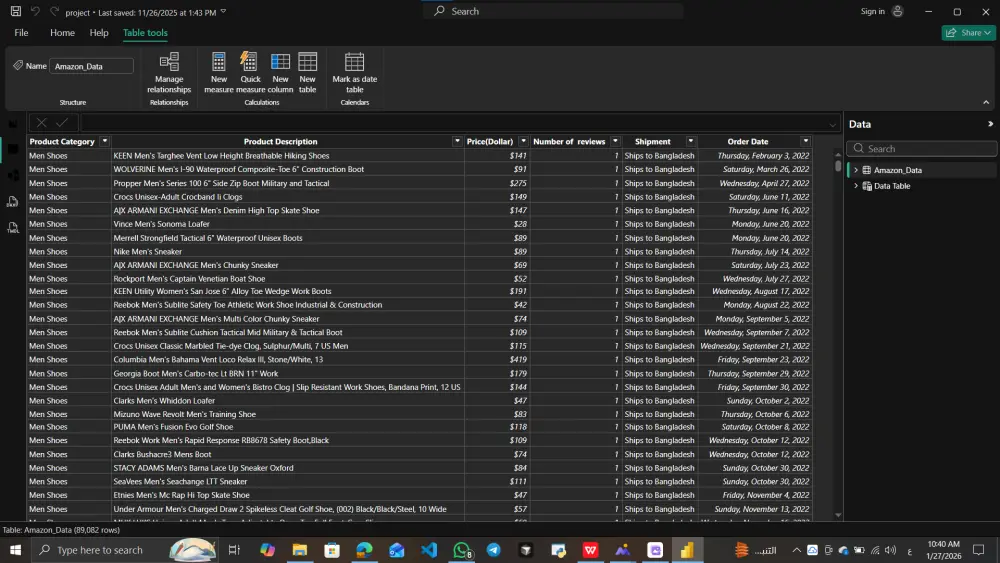Expand Amazon_Data table in Data pane
This screenshot has width=1000, height=563.
click(856, 170)
